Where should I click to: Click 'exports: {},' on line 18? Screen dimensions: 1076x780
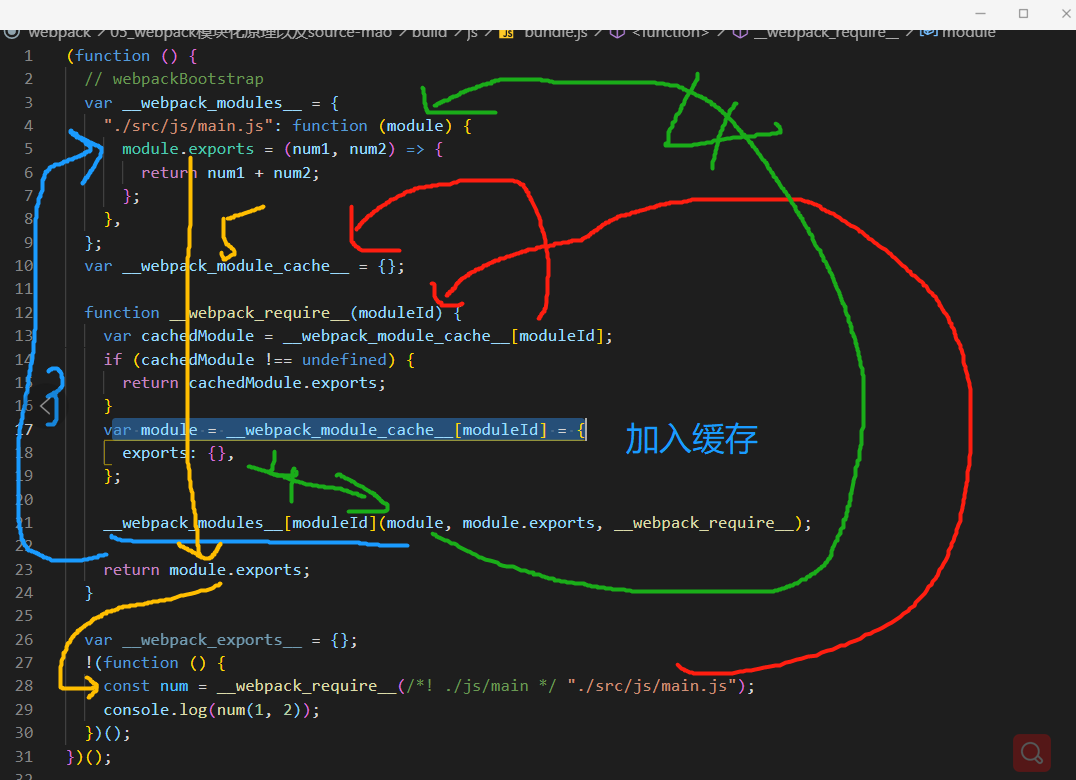[x=178, y=453]
